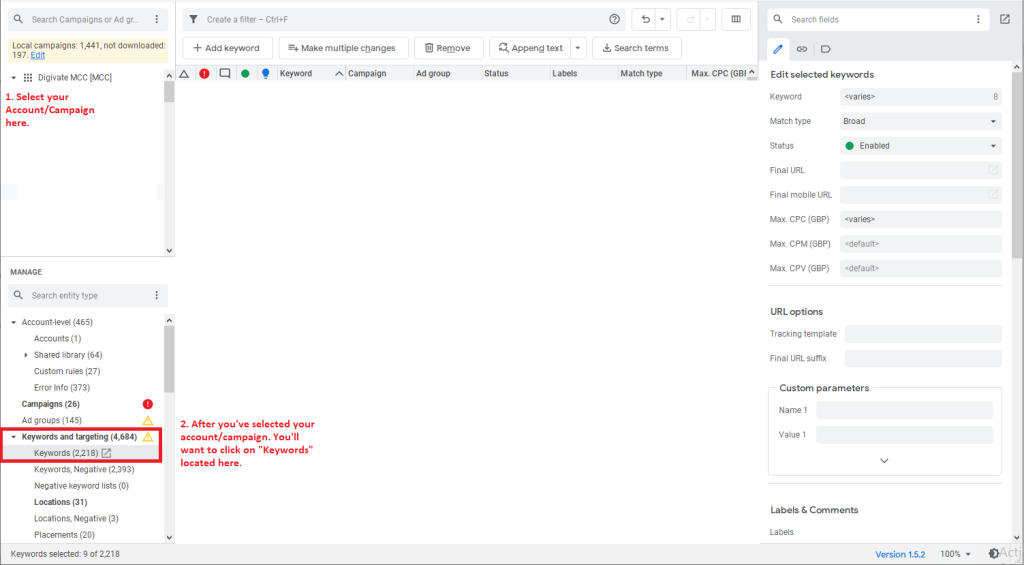1024x565 pixels.
Task: Sort by the Campaign column header
Action: (379, 74)
